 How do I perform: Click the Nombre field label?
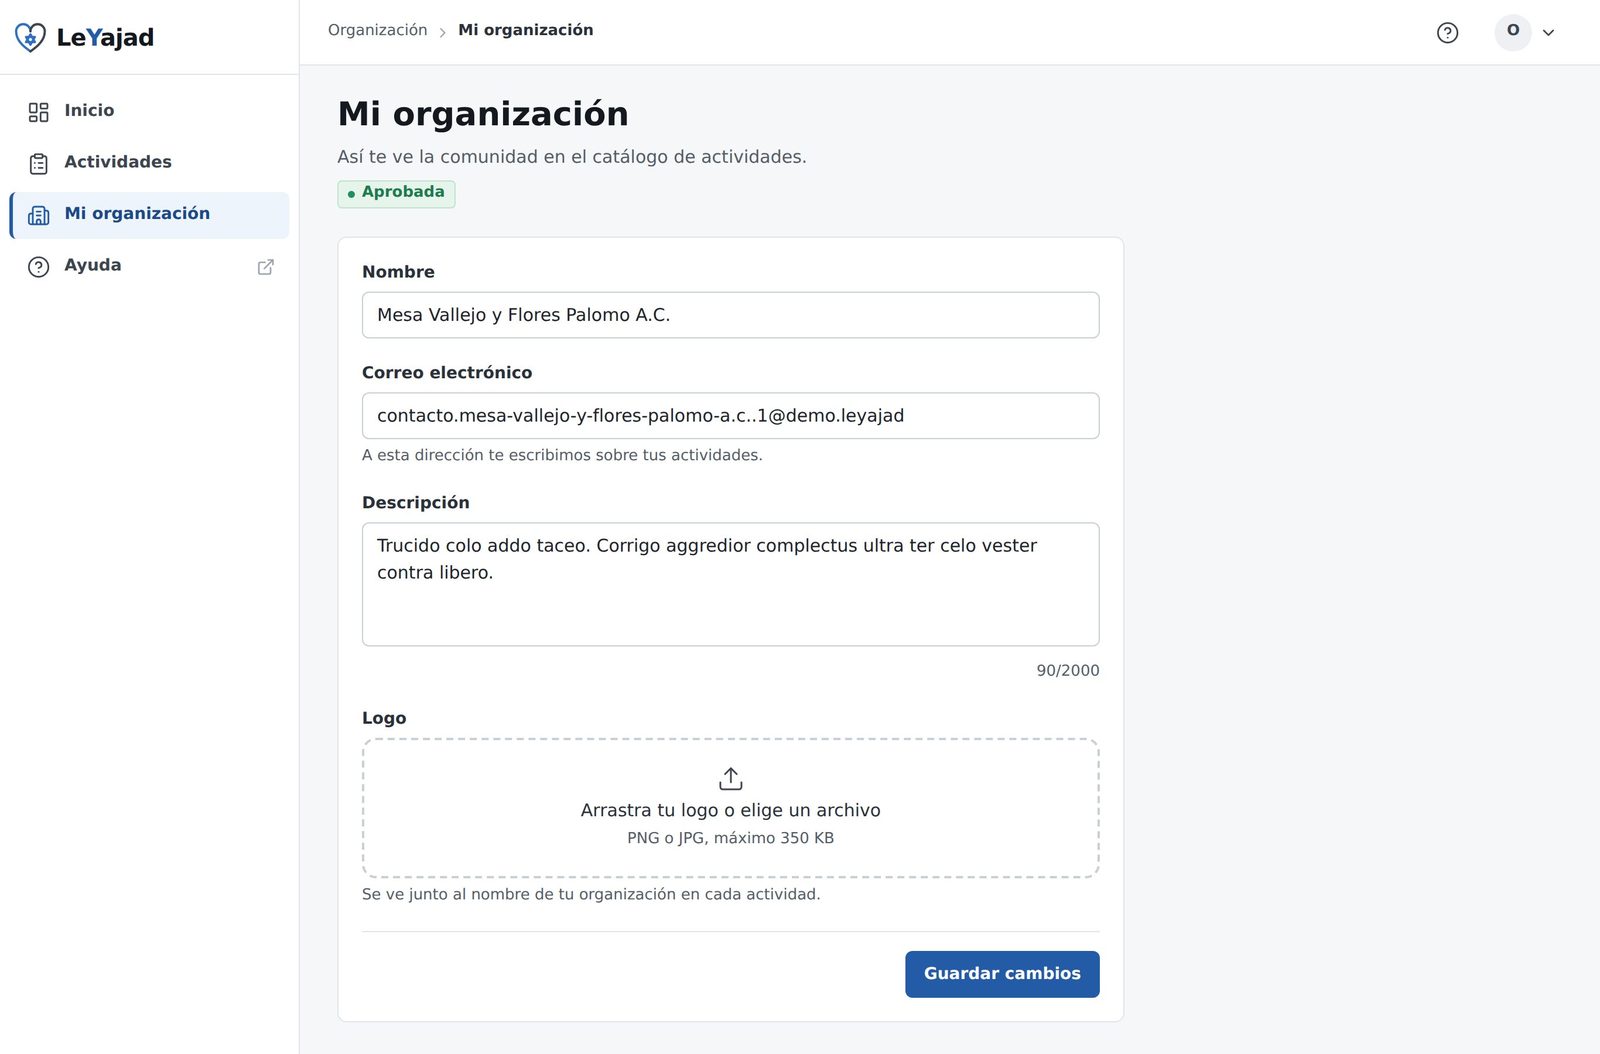pos(398,272)
